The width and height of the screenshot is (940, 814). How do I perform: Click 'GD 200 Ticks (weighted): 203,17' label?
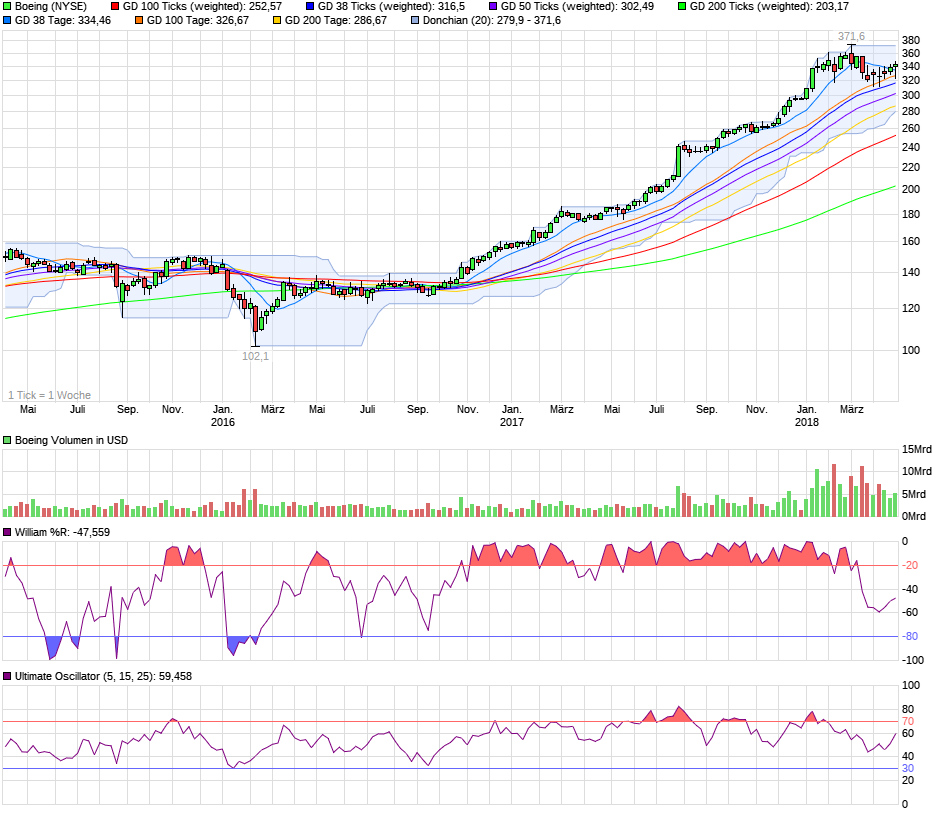pyautogui.click(x=769, y=7)
